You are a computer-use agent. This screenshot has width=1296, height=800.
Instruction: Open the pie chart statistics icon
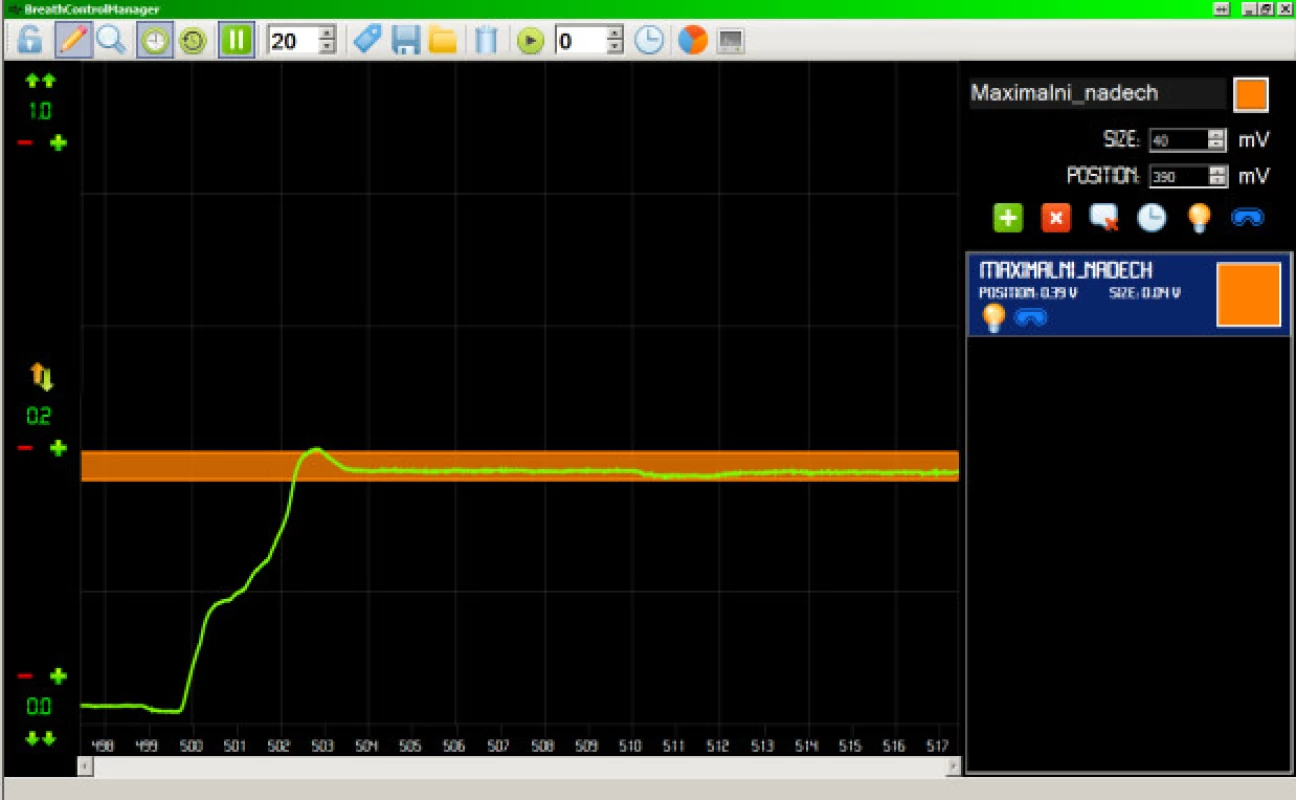(x=692, y=40)
